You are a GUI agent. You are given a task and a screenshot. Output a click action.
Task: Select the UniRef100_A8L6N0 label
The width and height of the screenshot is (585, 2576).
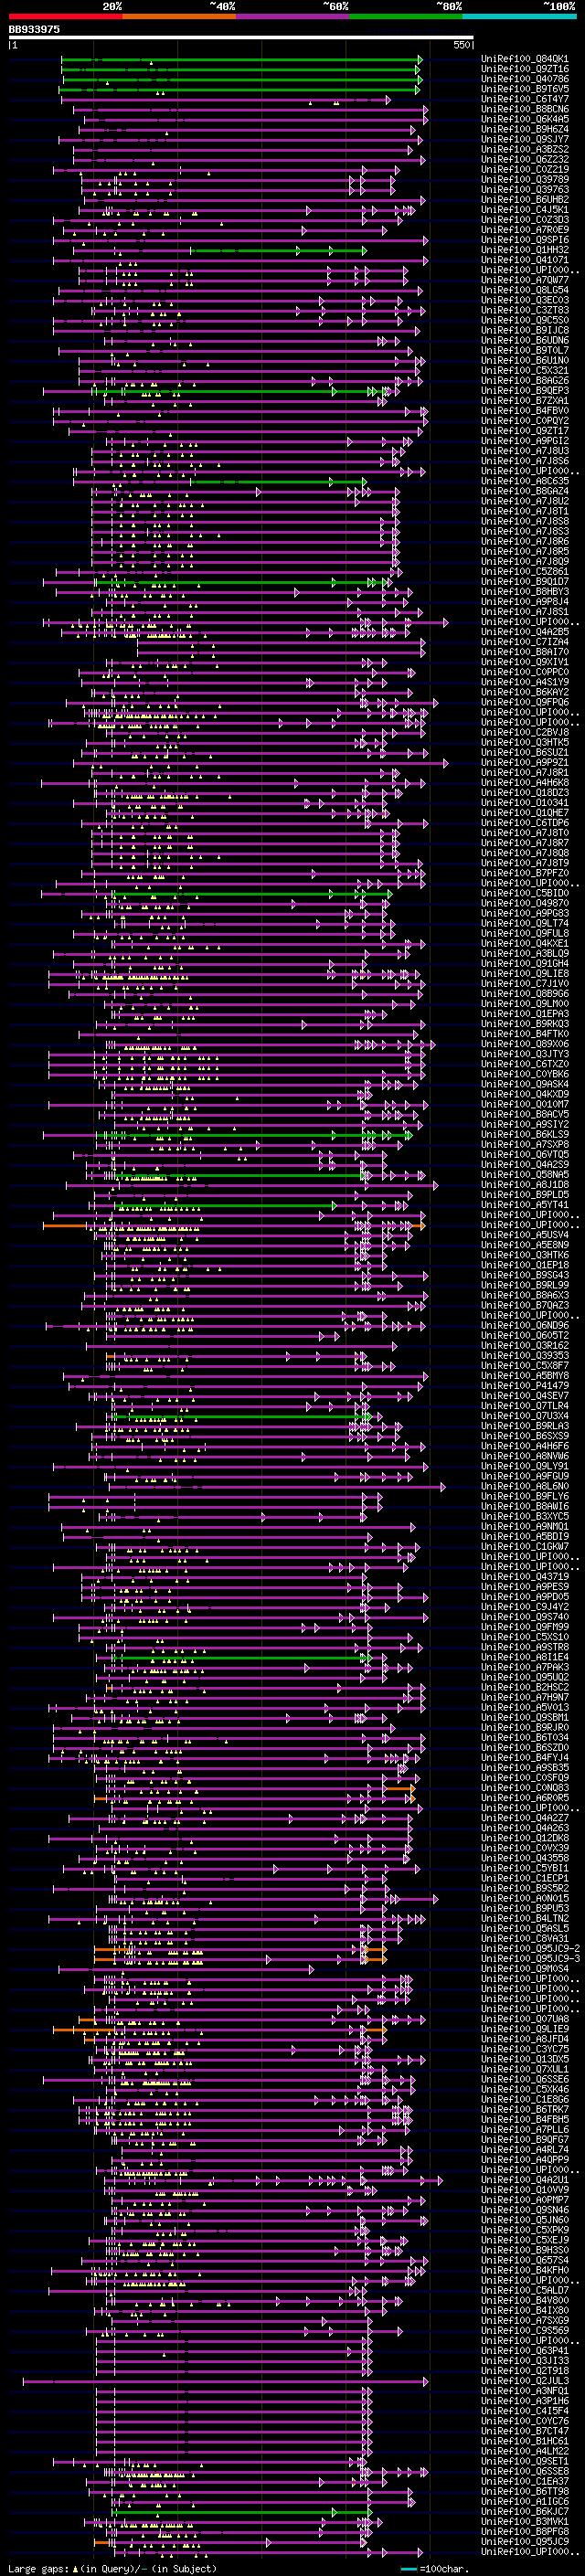pos(525,1486)
